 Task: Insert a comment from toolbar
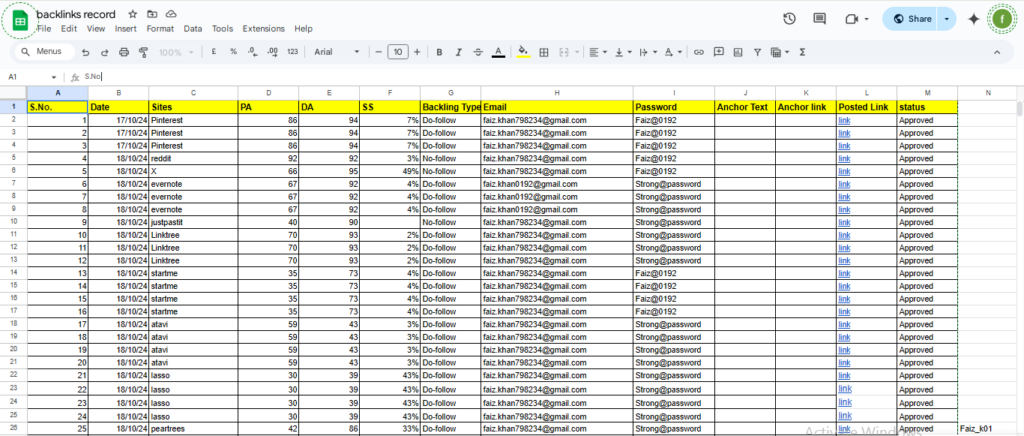718,52
